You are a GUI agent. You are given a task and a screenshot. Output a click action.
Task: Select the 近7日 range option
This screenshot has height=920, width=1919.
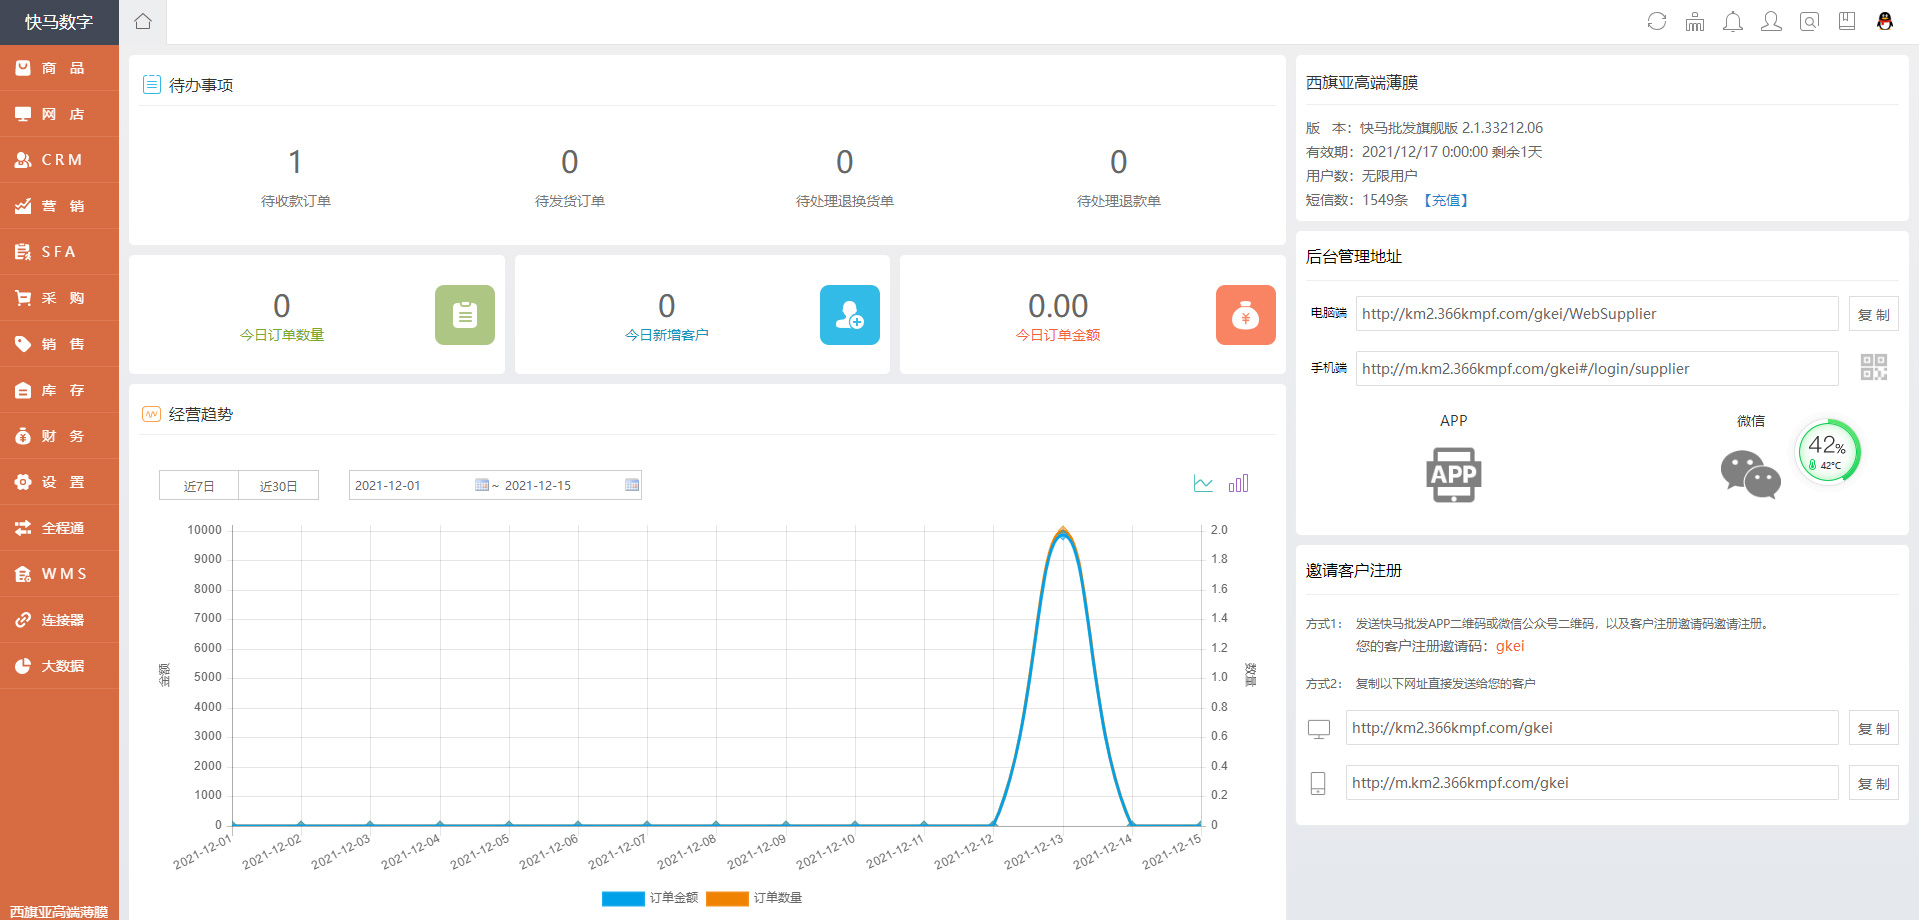coord(199,486)
